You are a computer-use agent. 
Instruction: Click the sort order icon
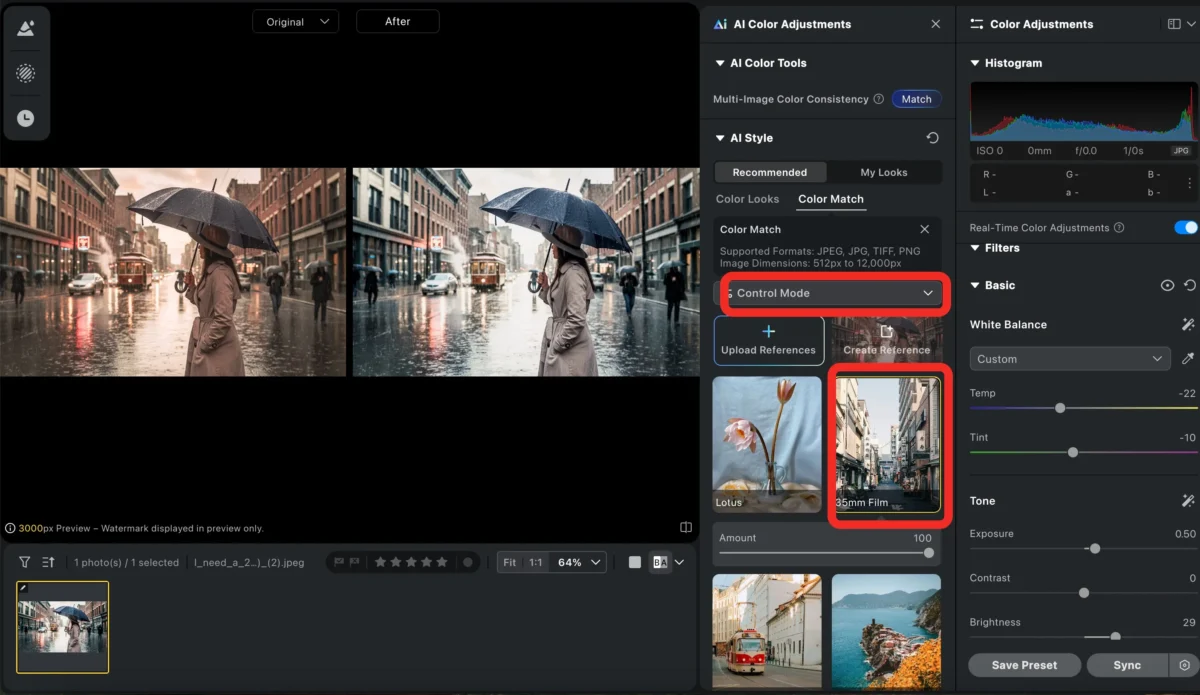tap(48, 562)
